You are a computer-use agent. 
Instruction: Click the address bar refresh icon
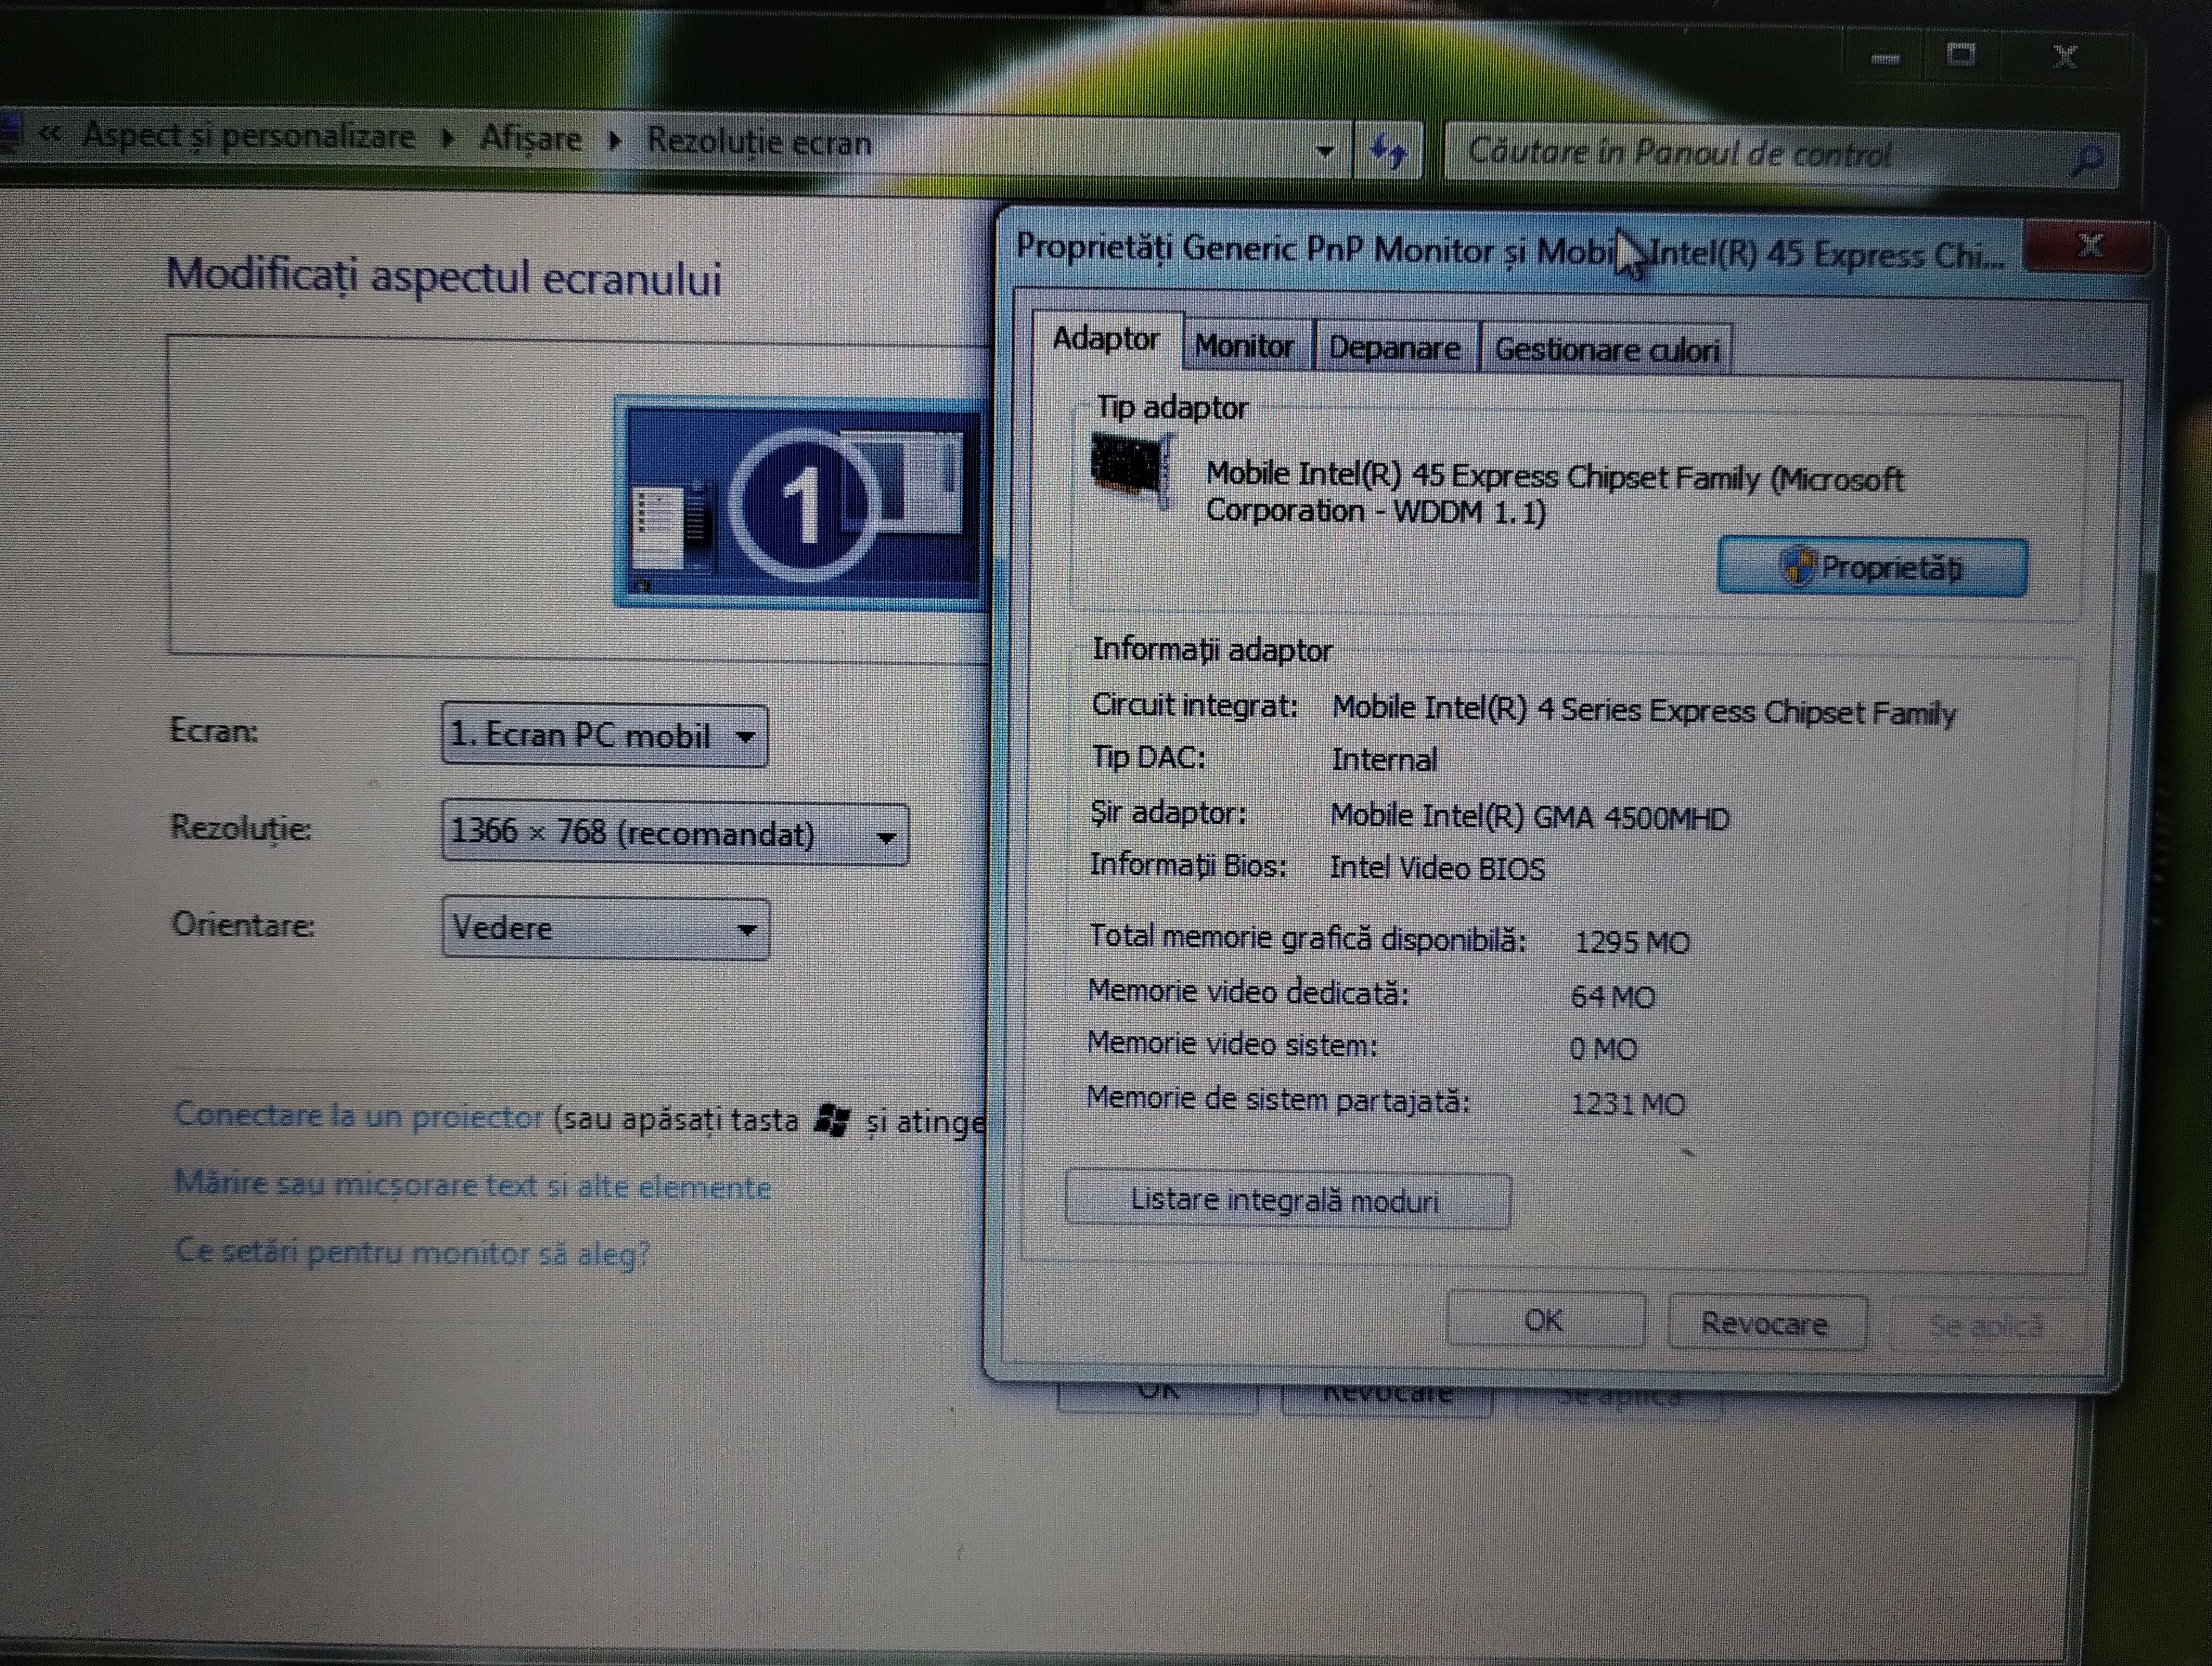coord(1388,151)
